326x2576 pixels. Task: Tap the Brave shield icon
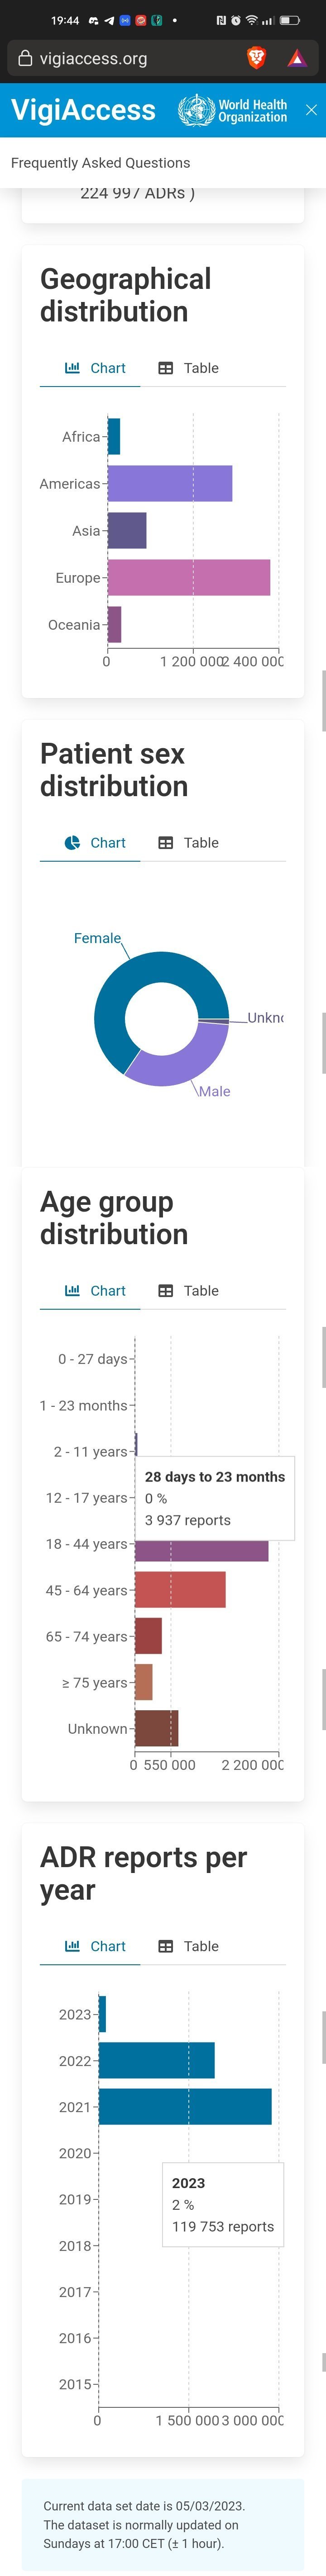coord(256,58)
